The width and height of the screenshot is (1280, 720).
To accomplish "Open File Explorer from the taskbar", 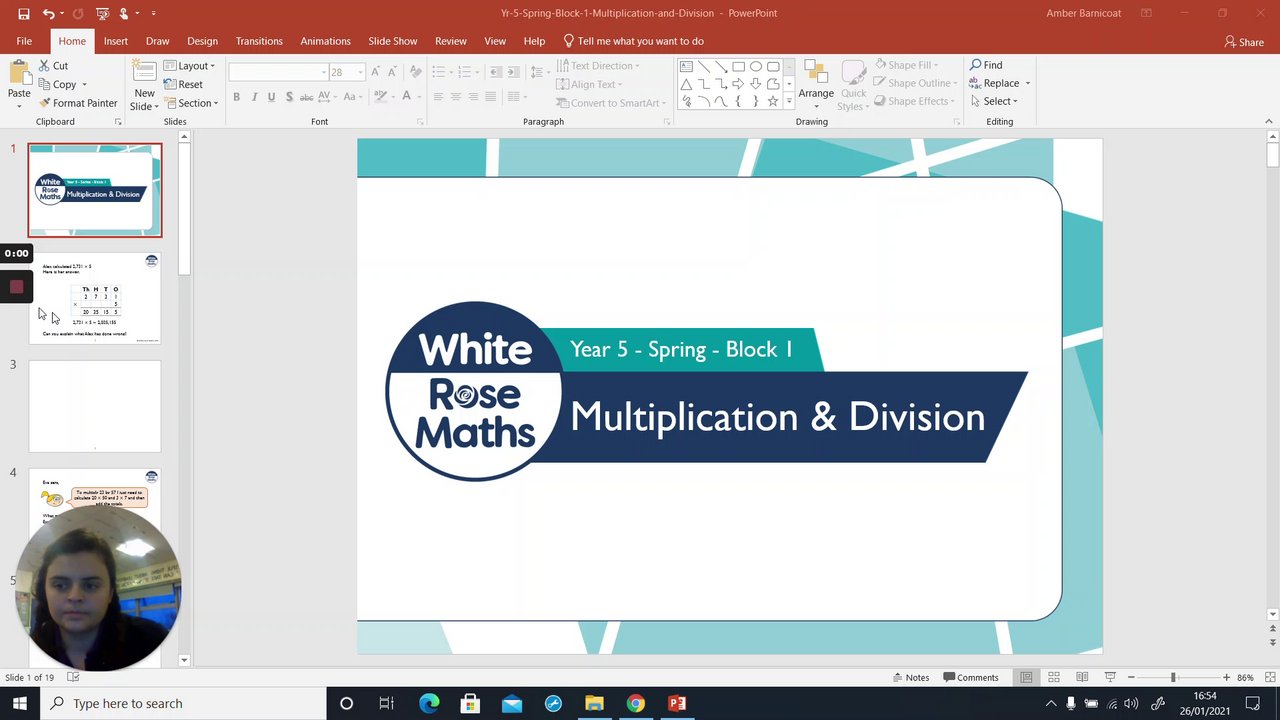I will point(594,703).
